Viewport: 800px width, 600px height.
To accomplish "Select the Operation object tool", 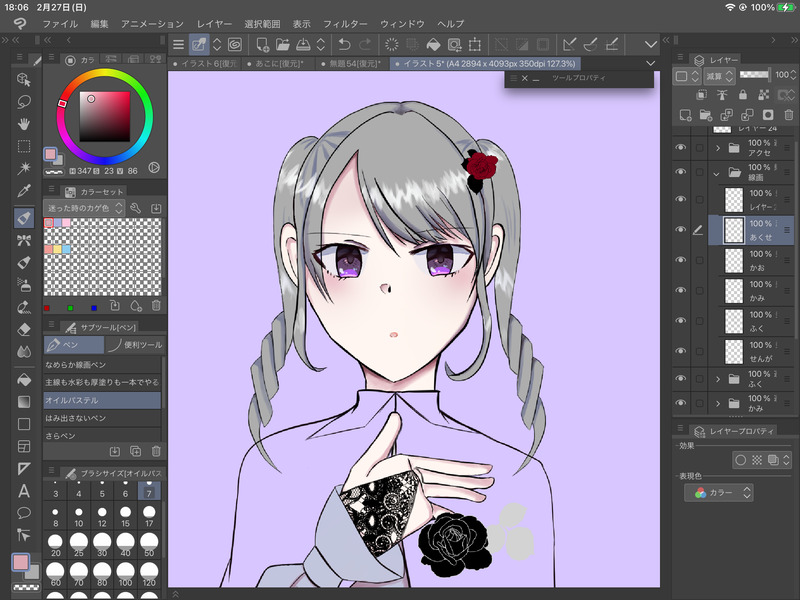I will click(x=23, y=79).
